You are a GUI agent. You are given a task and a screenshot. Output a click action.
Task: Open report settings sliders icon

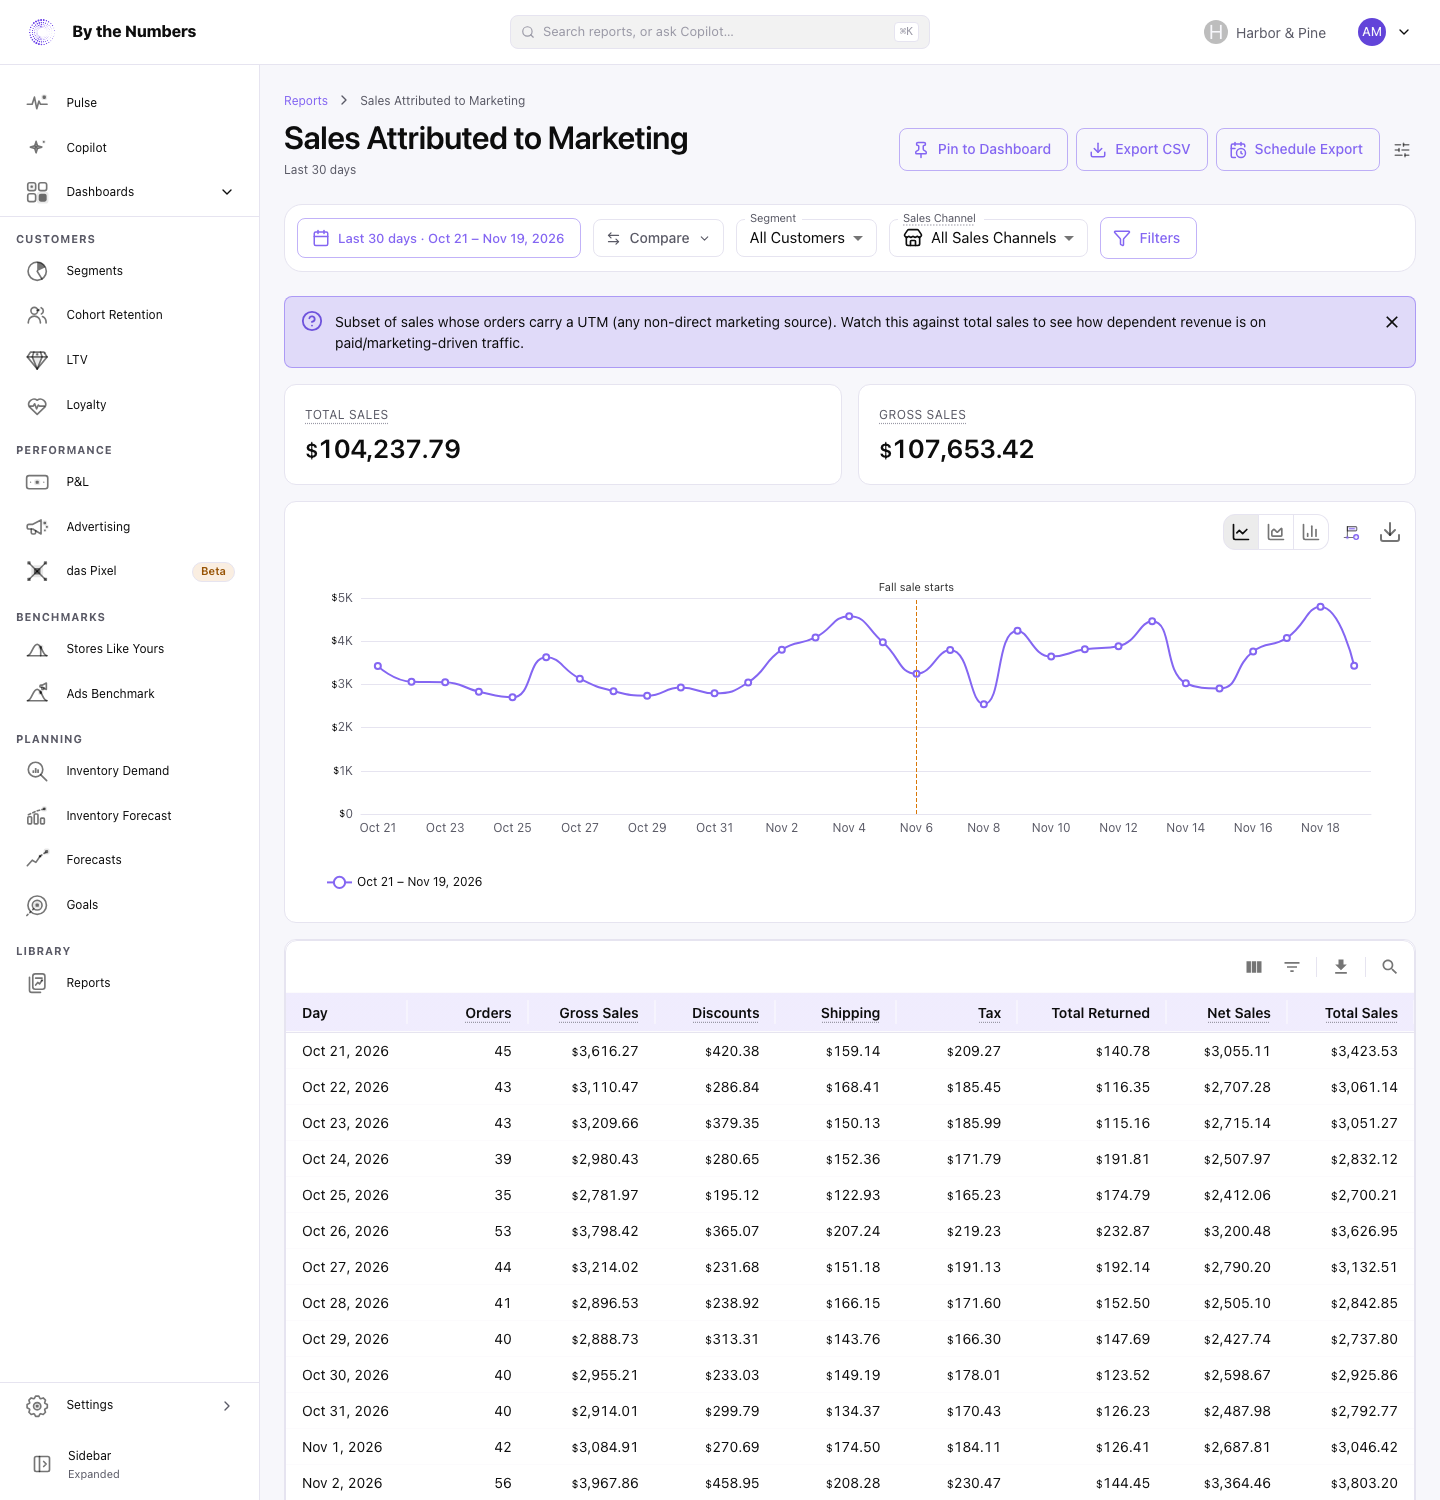tap(1402, 150)
